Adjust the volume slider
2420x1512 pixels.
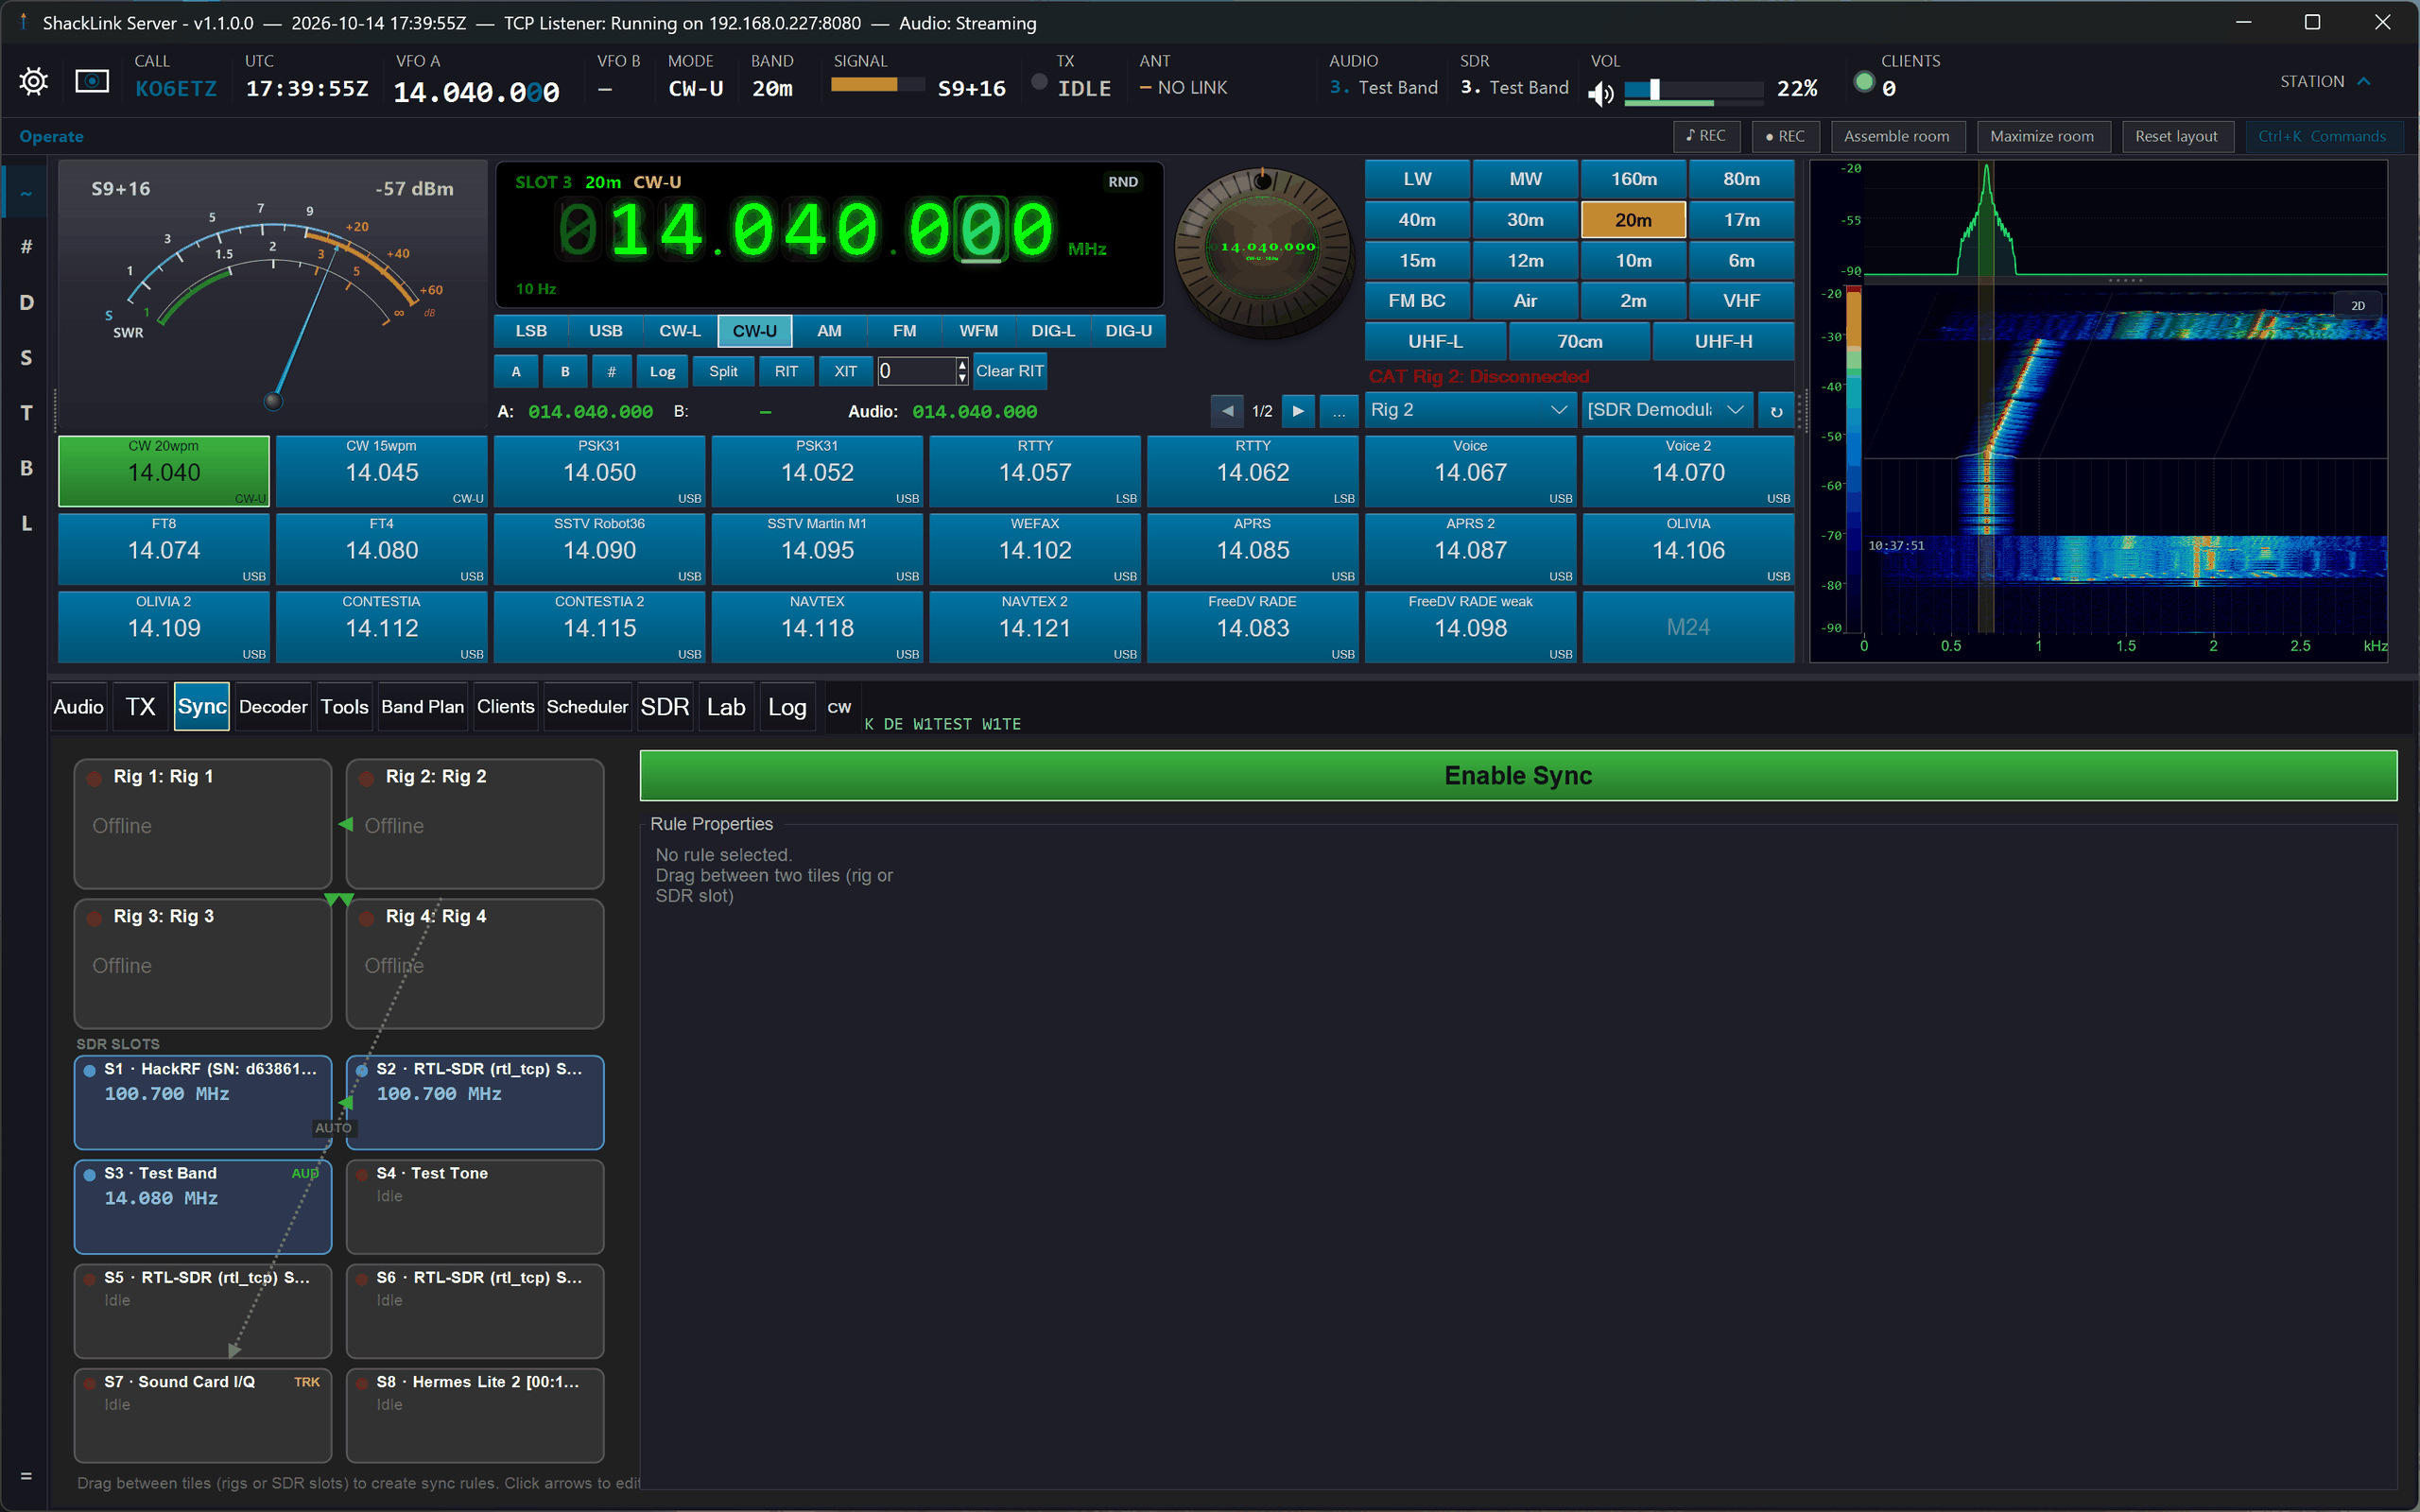(x=1693, y=90)
